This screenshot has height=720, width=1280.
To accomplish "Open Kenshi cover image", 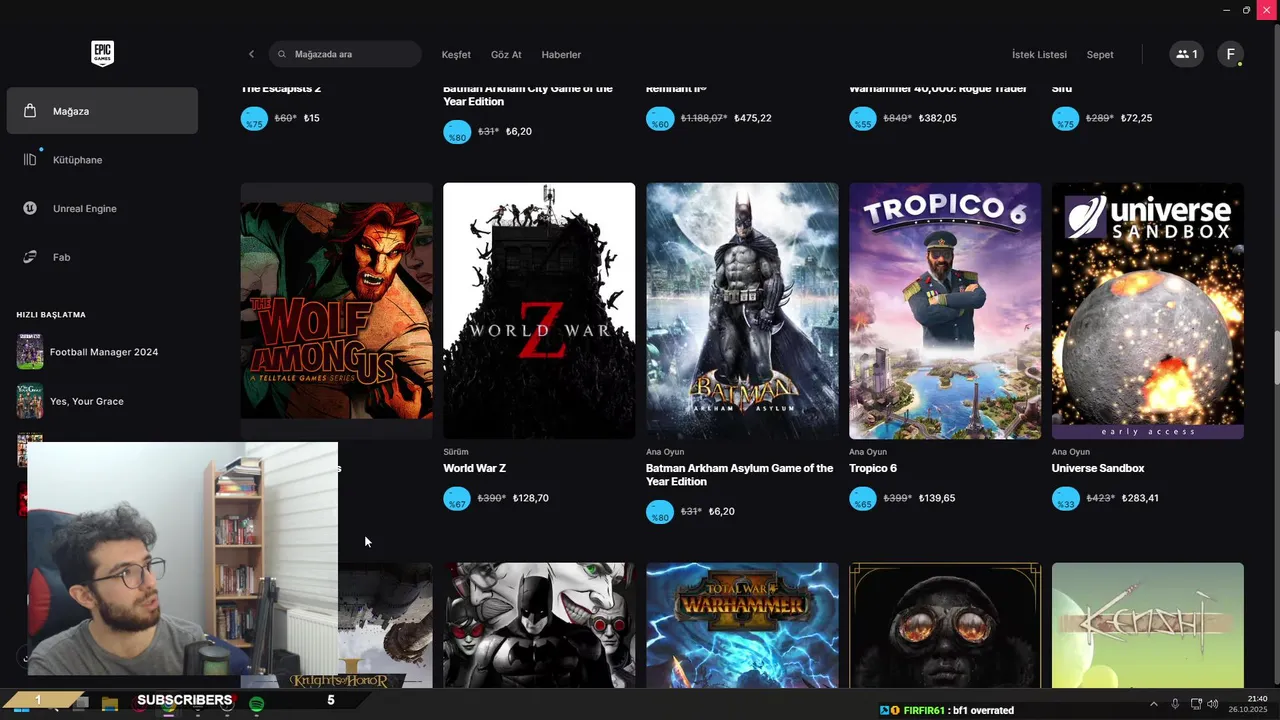I will [1148, 625].
